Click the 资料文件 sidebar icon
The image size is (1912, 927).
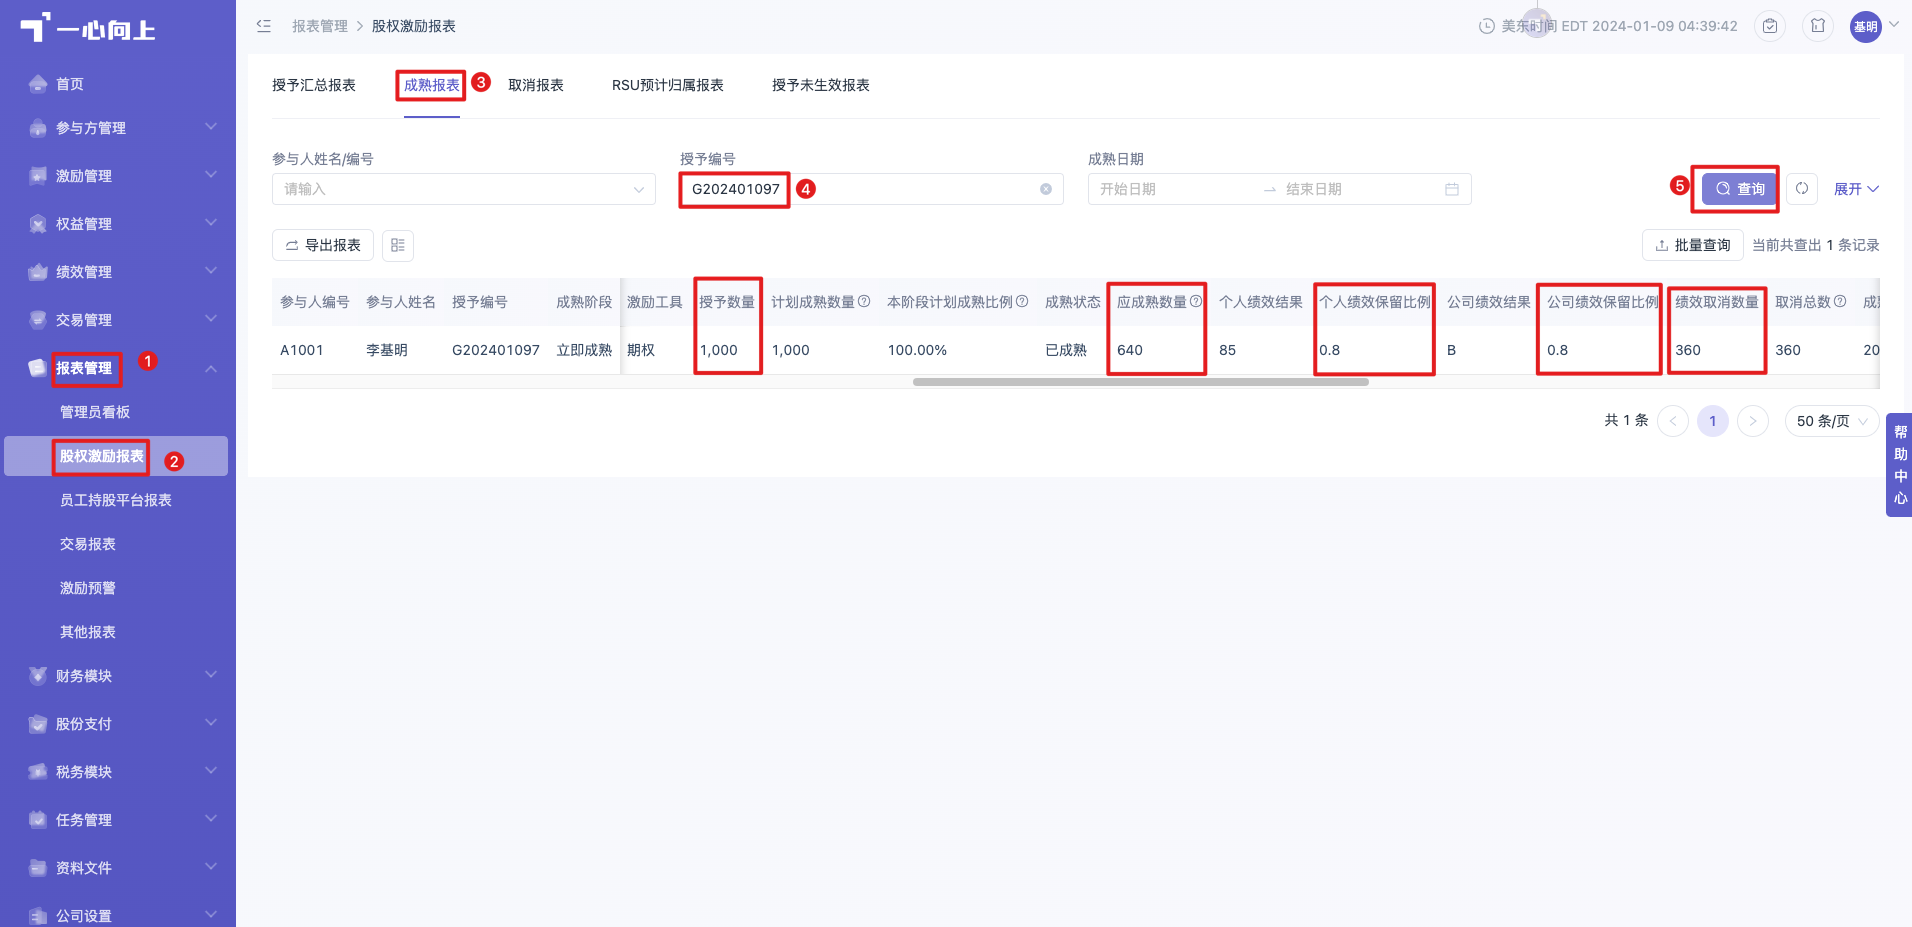(x=38, y=868)
